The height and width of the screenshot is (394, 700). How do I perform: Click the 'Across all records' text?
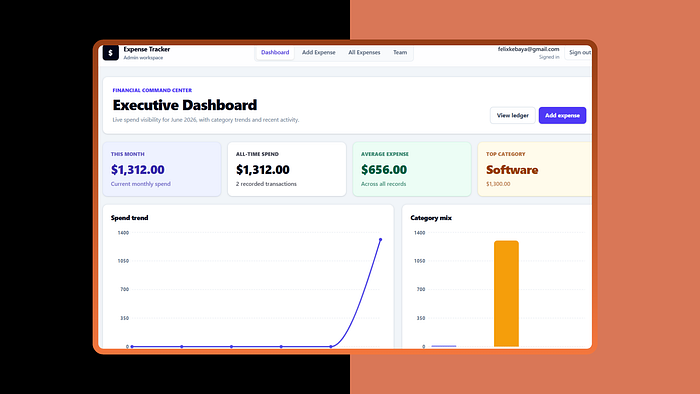[383, 184]
